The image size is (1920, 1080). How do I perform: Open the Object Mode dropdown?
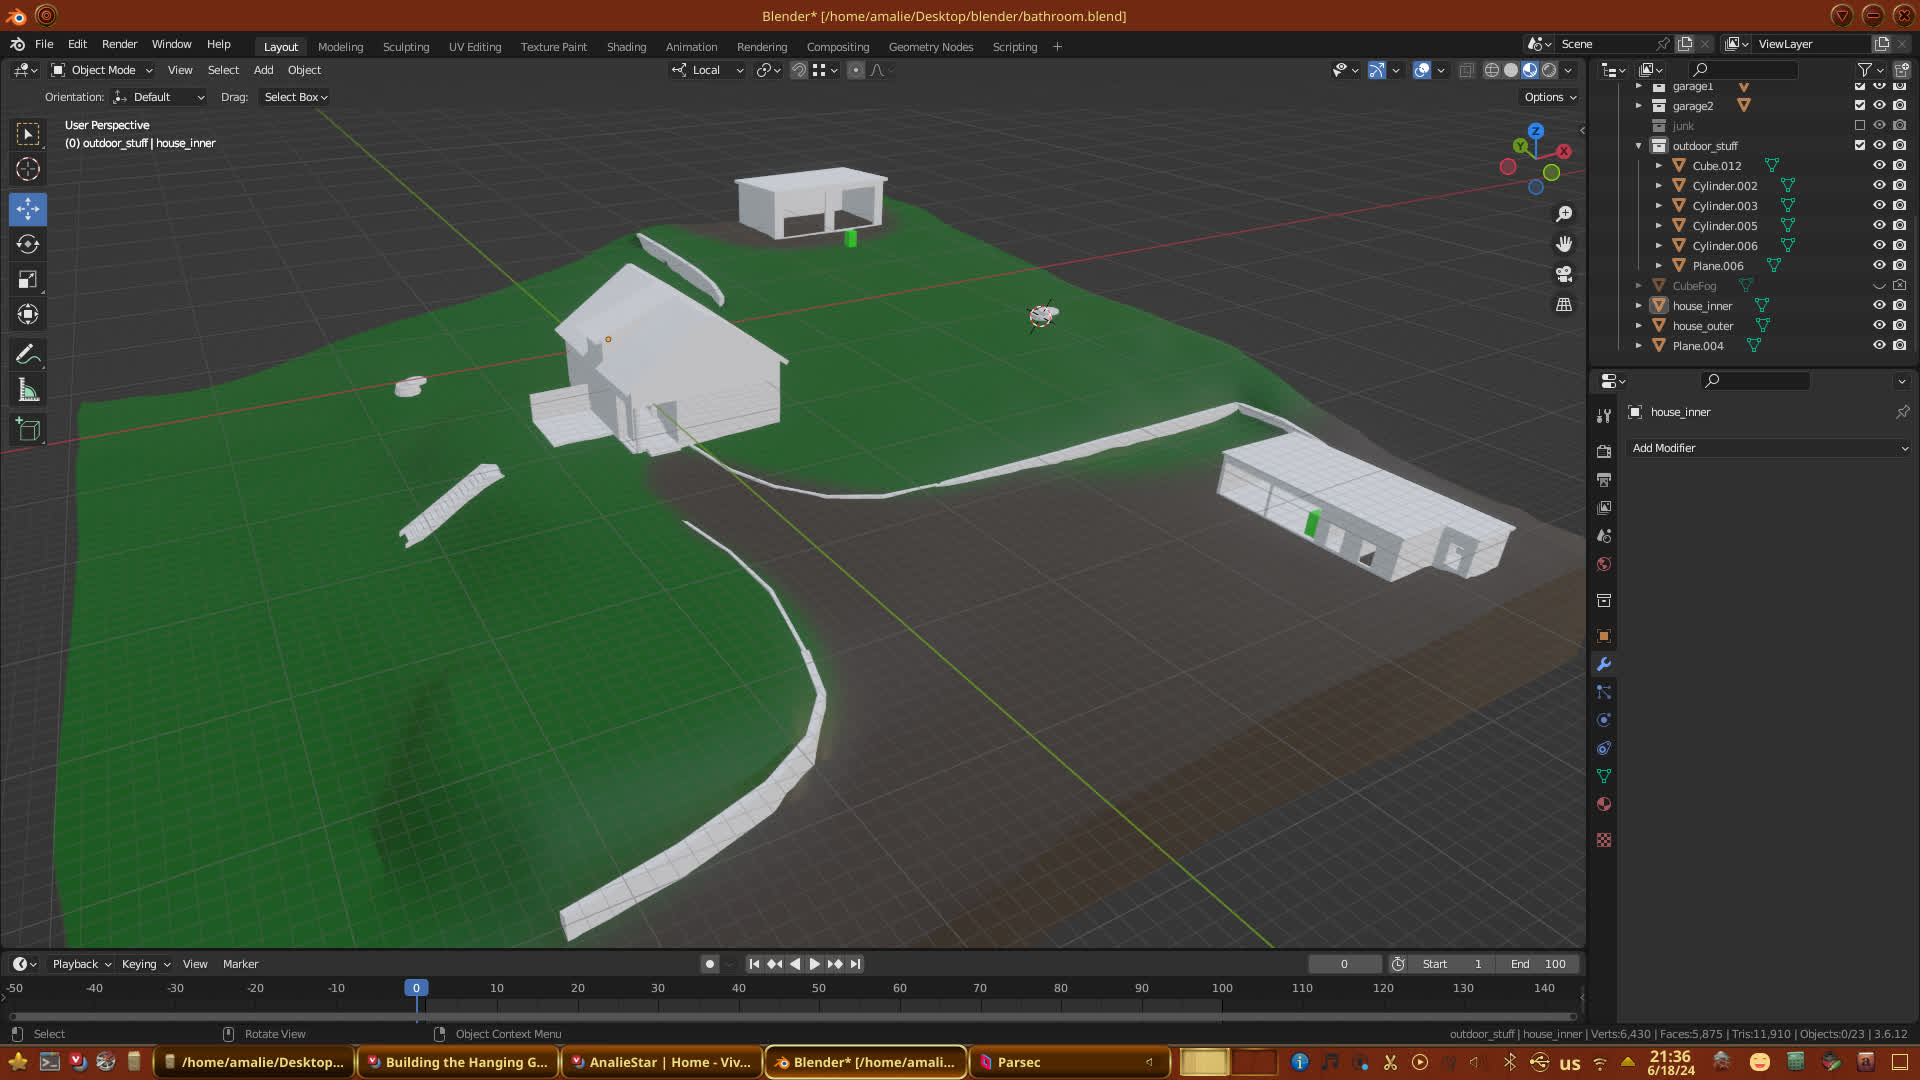(x=102, y=70)
